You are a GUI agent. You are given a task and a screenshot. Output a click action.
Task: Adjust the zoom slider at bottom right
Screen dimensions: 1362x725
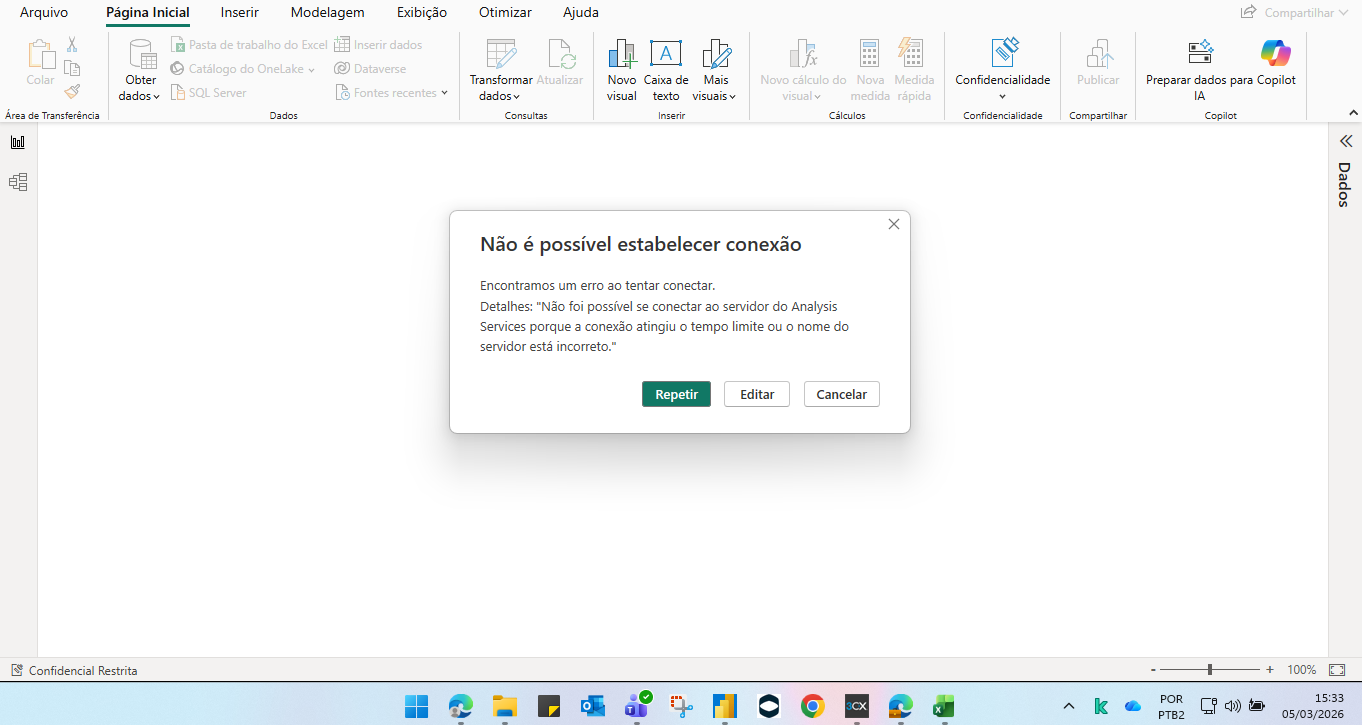point(1210,670)
